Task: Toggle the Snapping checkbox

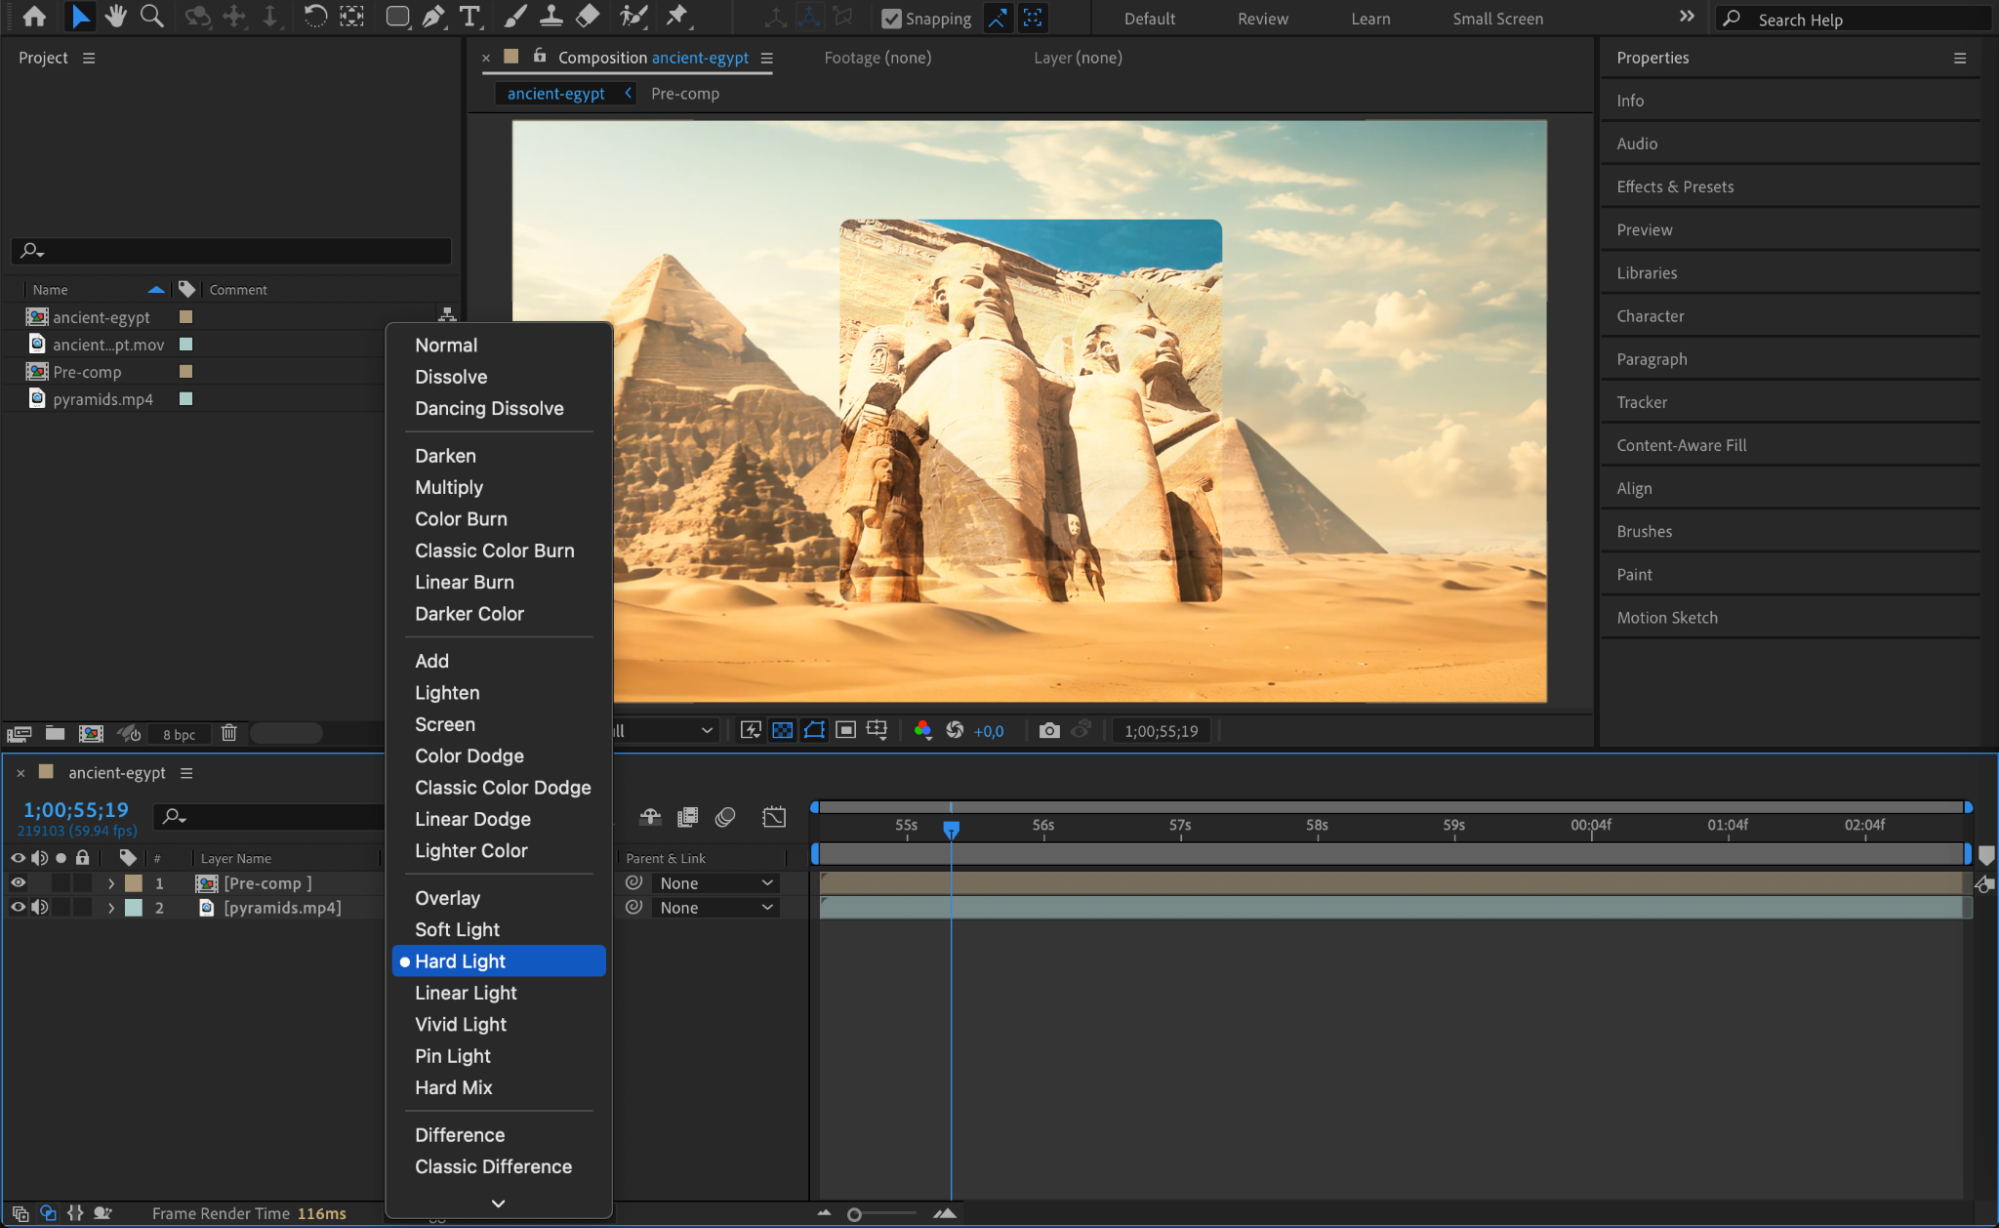Action: pyautogui.click(x=891, y=18)
